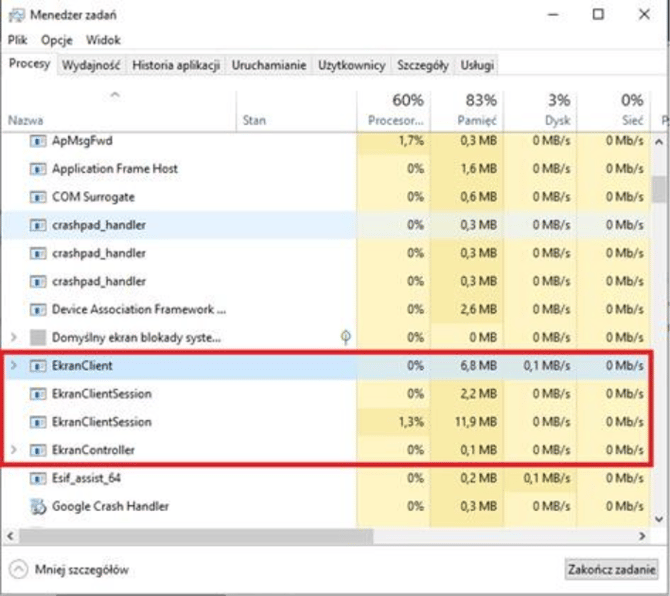Switch to the Usługi tab
670x596 pixels.
point(475,65)
